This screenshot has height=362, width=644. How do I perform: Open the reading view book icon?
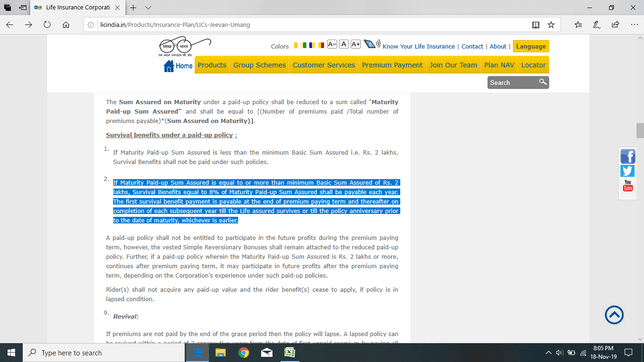point(536,25)
